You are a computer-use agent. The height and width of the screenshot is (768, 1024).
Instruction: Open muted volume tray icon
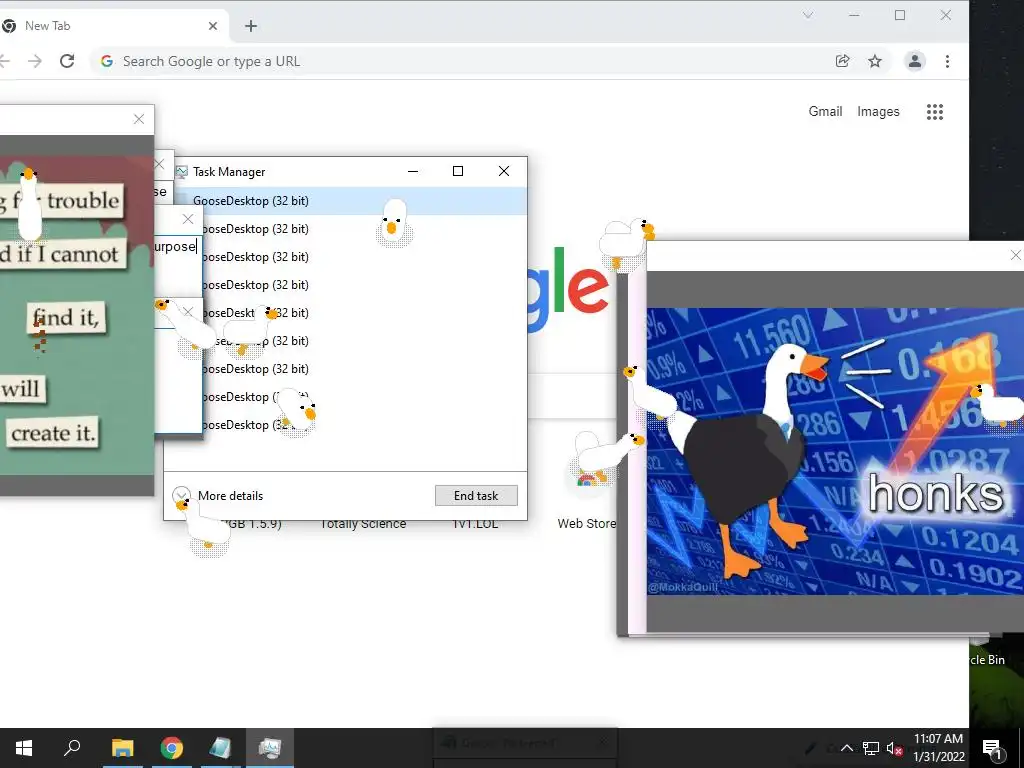coord(894,748)
